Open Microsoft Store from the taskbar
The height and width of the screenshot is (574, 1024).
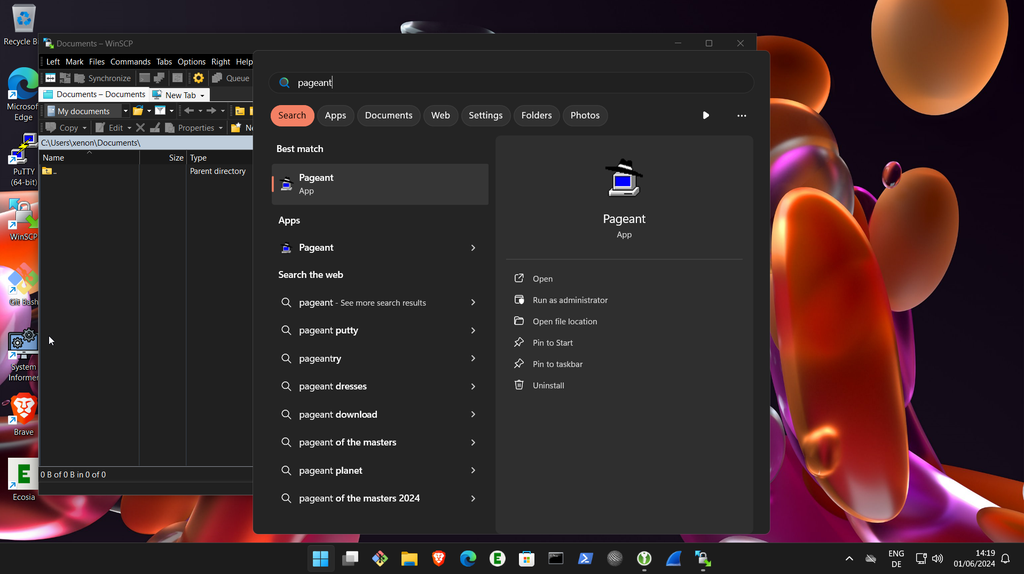[526, 559]
